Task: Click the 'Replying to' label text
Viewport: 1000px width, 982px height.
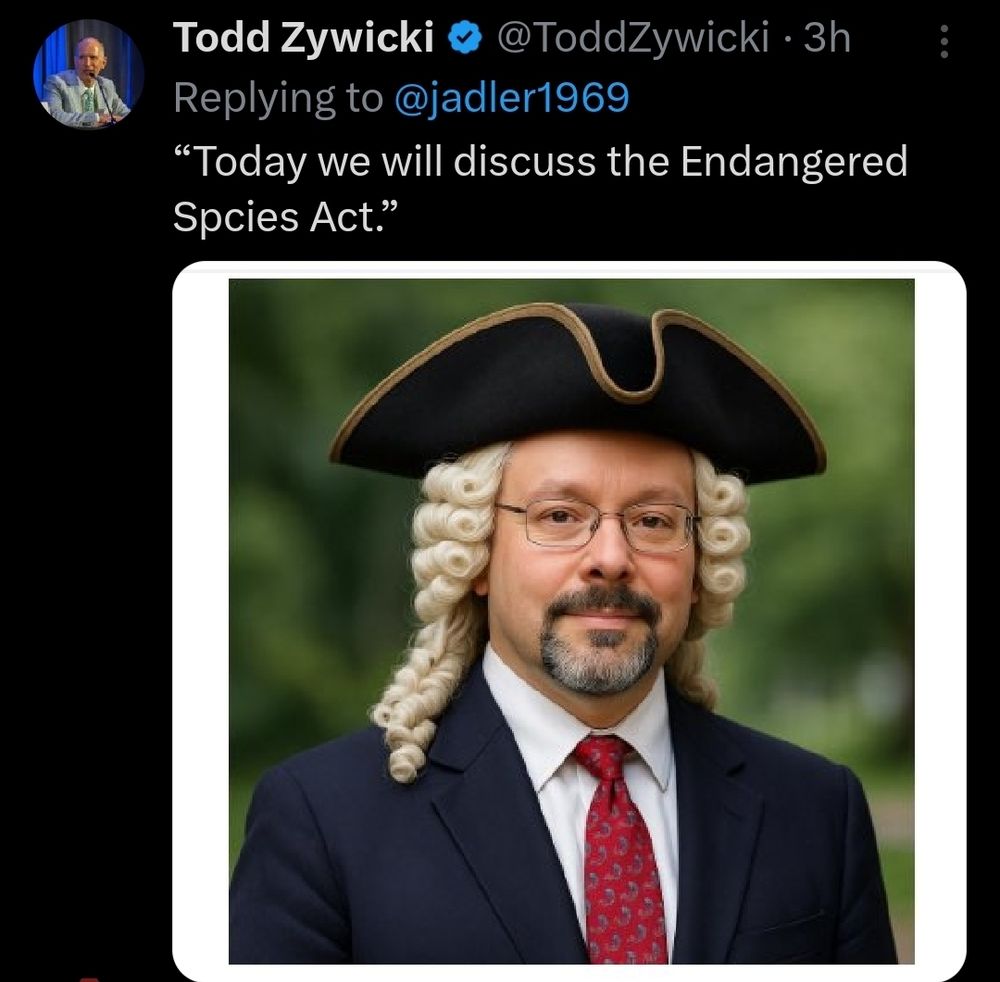Action: (x=278, y=99)
